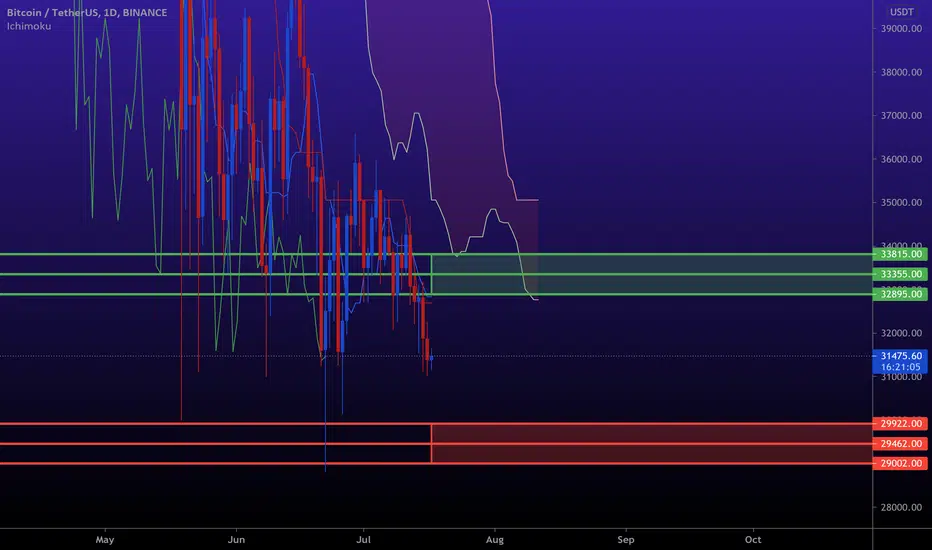The image size is (932, 550).
Task: Click the 37000.00 price axis value
Action: click(901, 115)
